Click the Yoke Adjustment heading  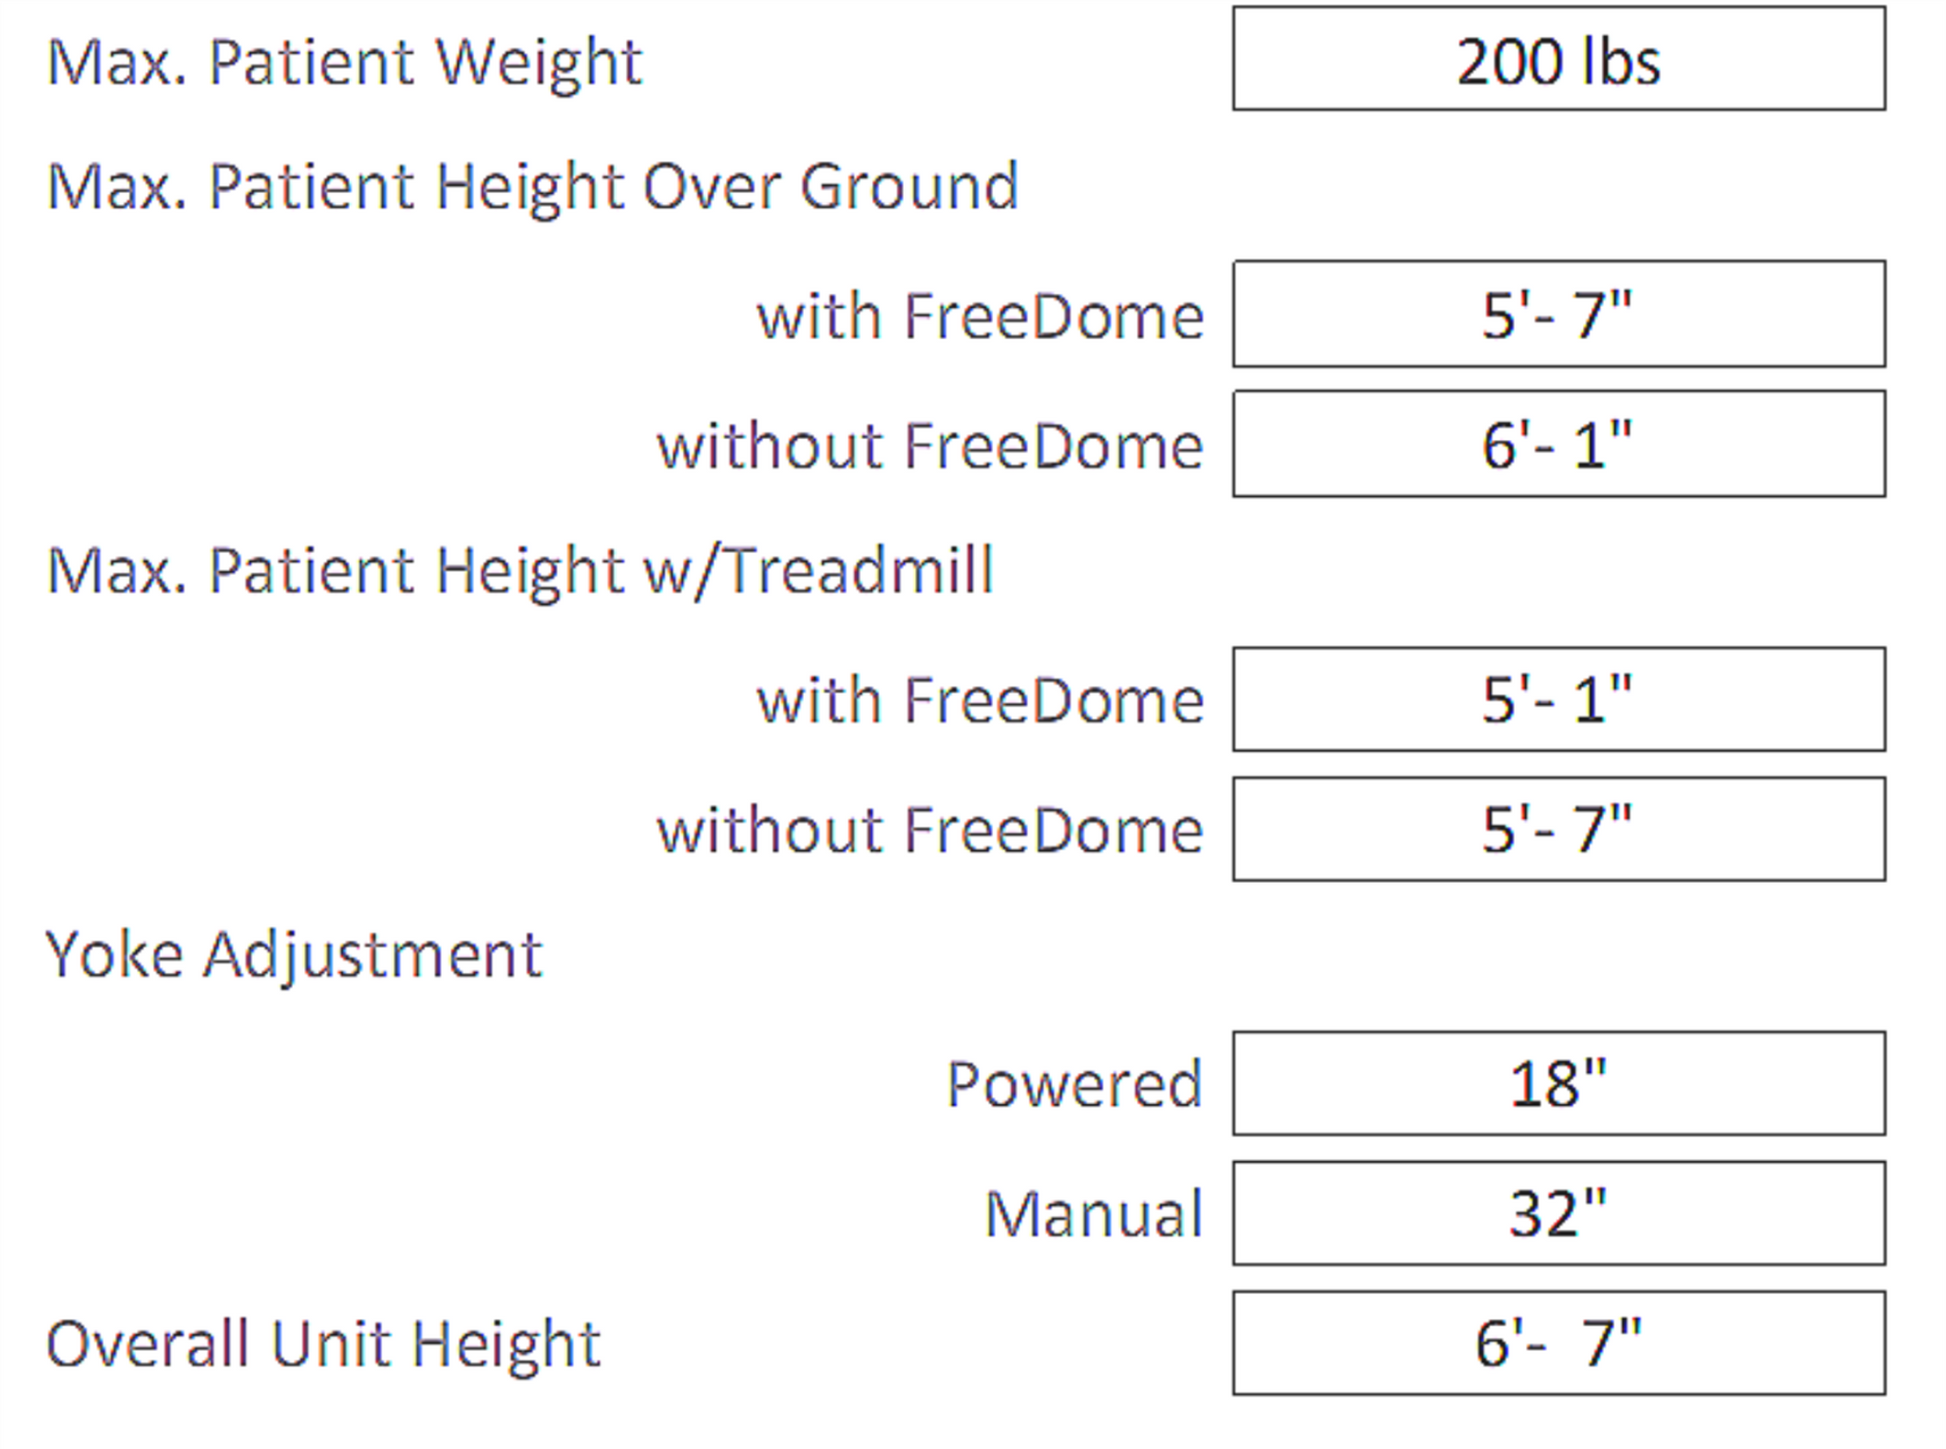click(294, 954)
